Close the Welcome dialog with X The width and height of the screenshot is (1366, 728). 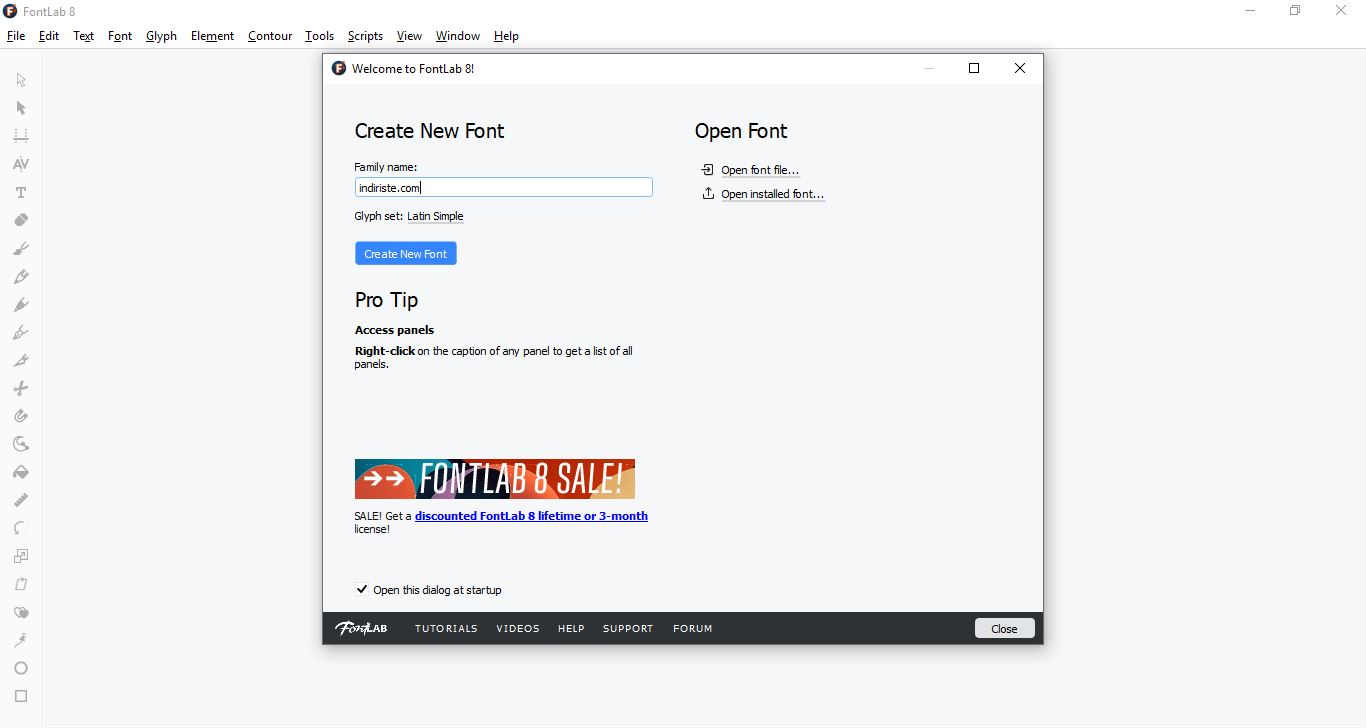click(x=1019, y=68)
